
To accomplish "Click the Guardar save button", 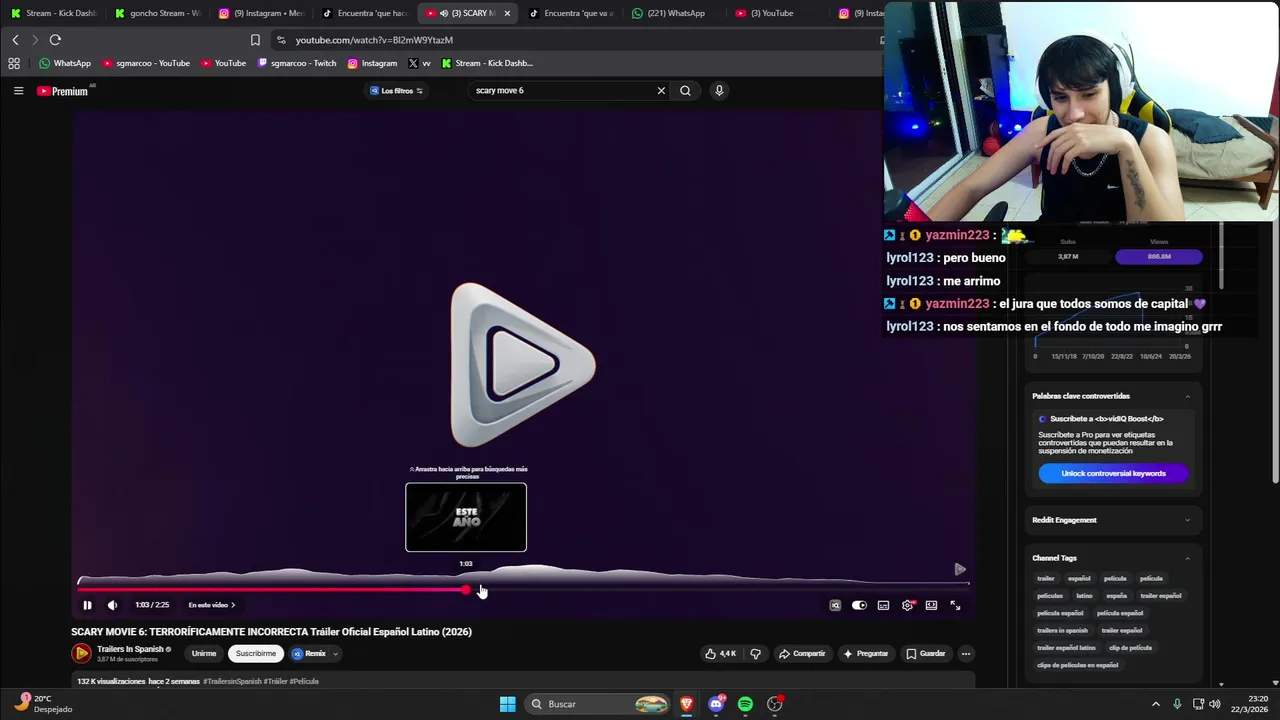I will pos(925,654).
